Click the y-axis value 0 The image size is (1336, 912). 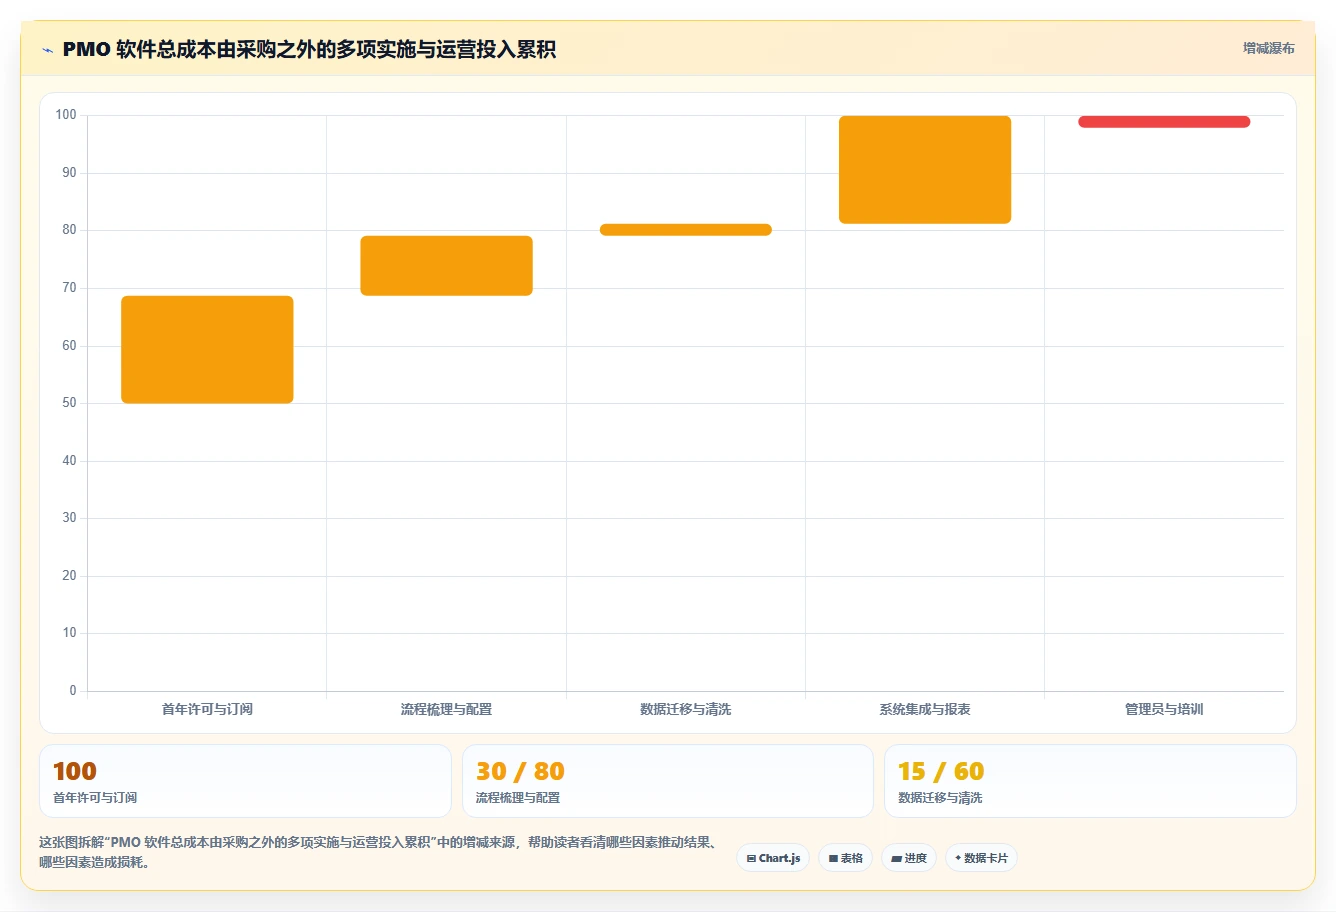click(x=73, y=691)
